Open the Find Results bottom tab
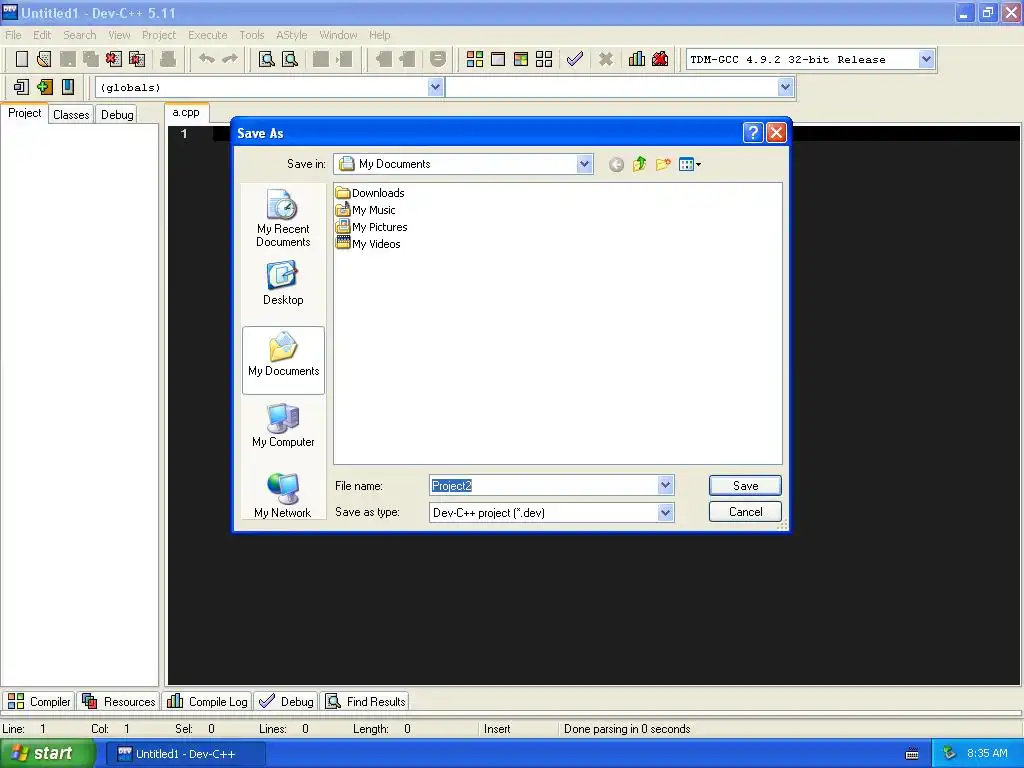Image resolution: width=1024 pixels, height=768 pixels. click(x=365, y=701)
